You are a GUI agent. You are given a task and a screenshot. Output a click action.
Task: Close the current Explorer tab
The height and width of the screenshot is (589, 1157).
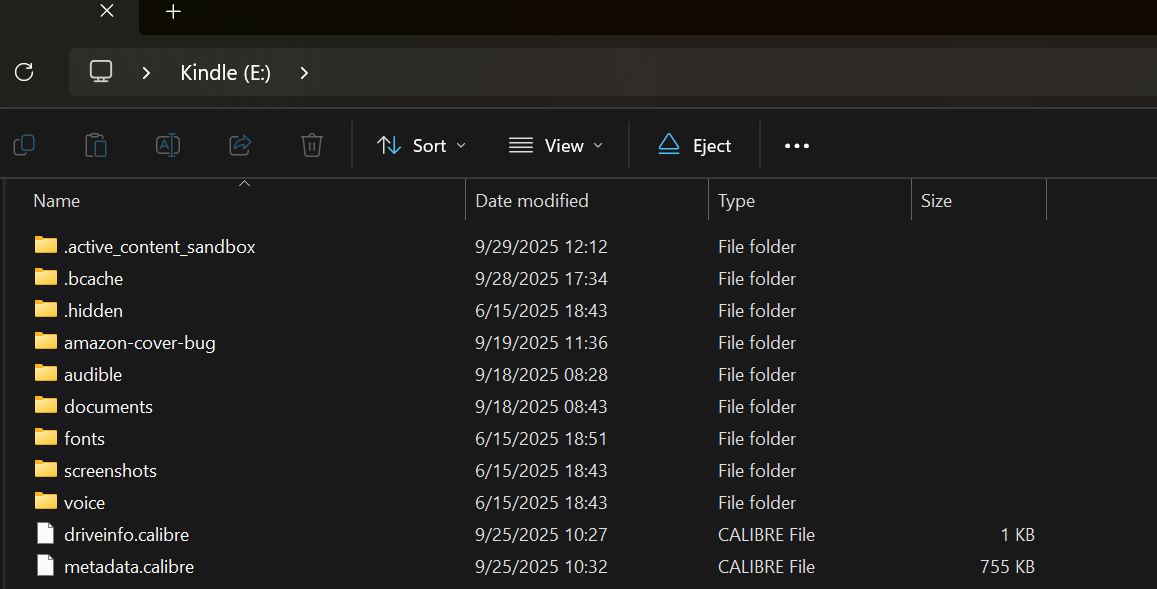107,12
